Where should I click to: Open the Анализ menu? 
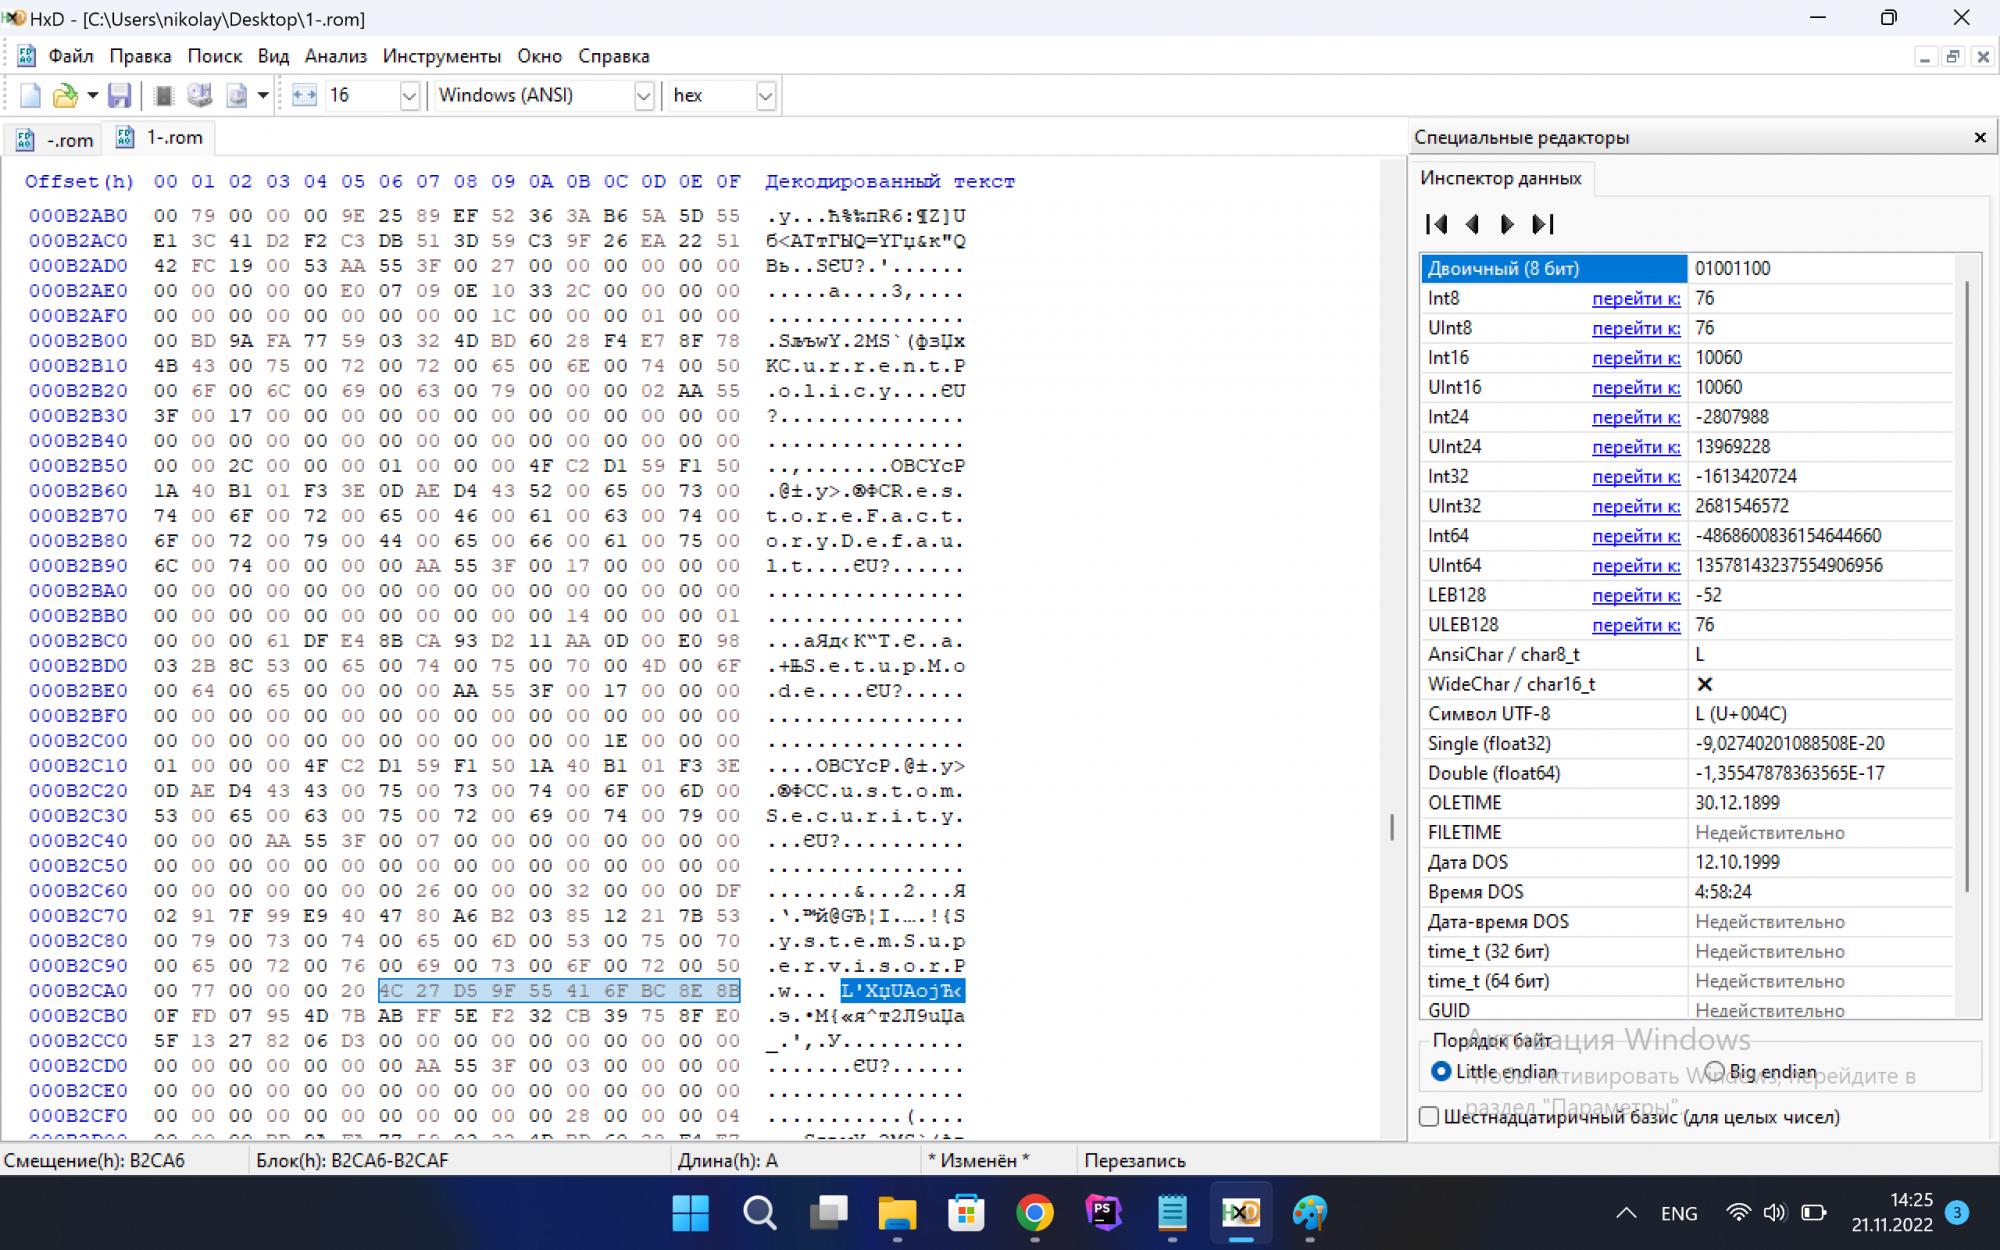pos(335,56)
